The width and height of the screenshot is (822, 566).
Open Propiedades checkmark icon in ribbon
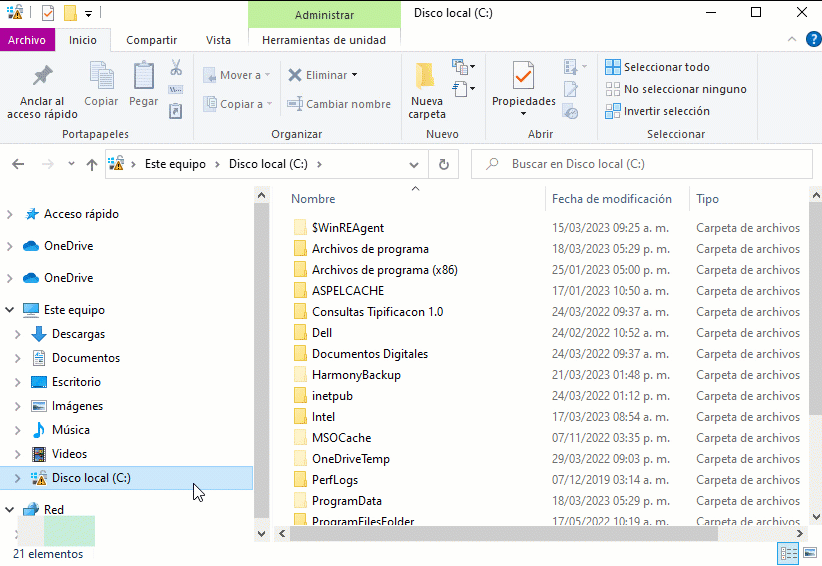(x=523, y=76)
